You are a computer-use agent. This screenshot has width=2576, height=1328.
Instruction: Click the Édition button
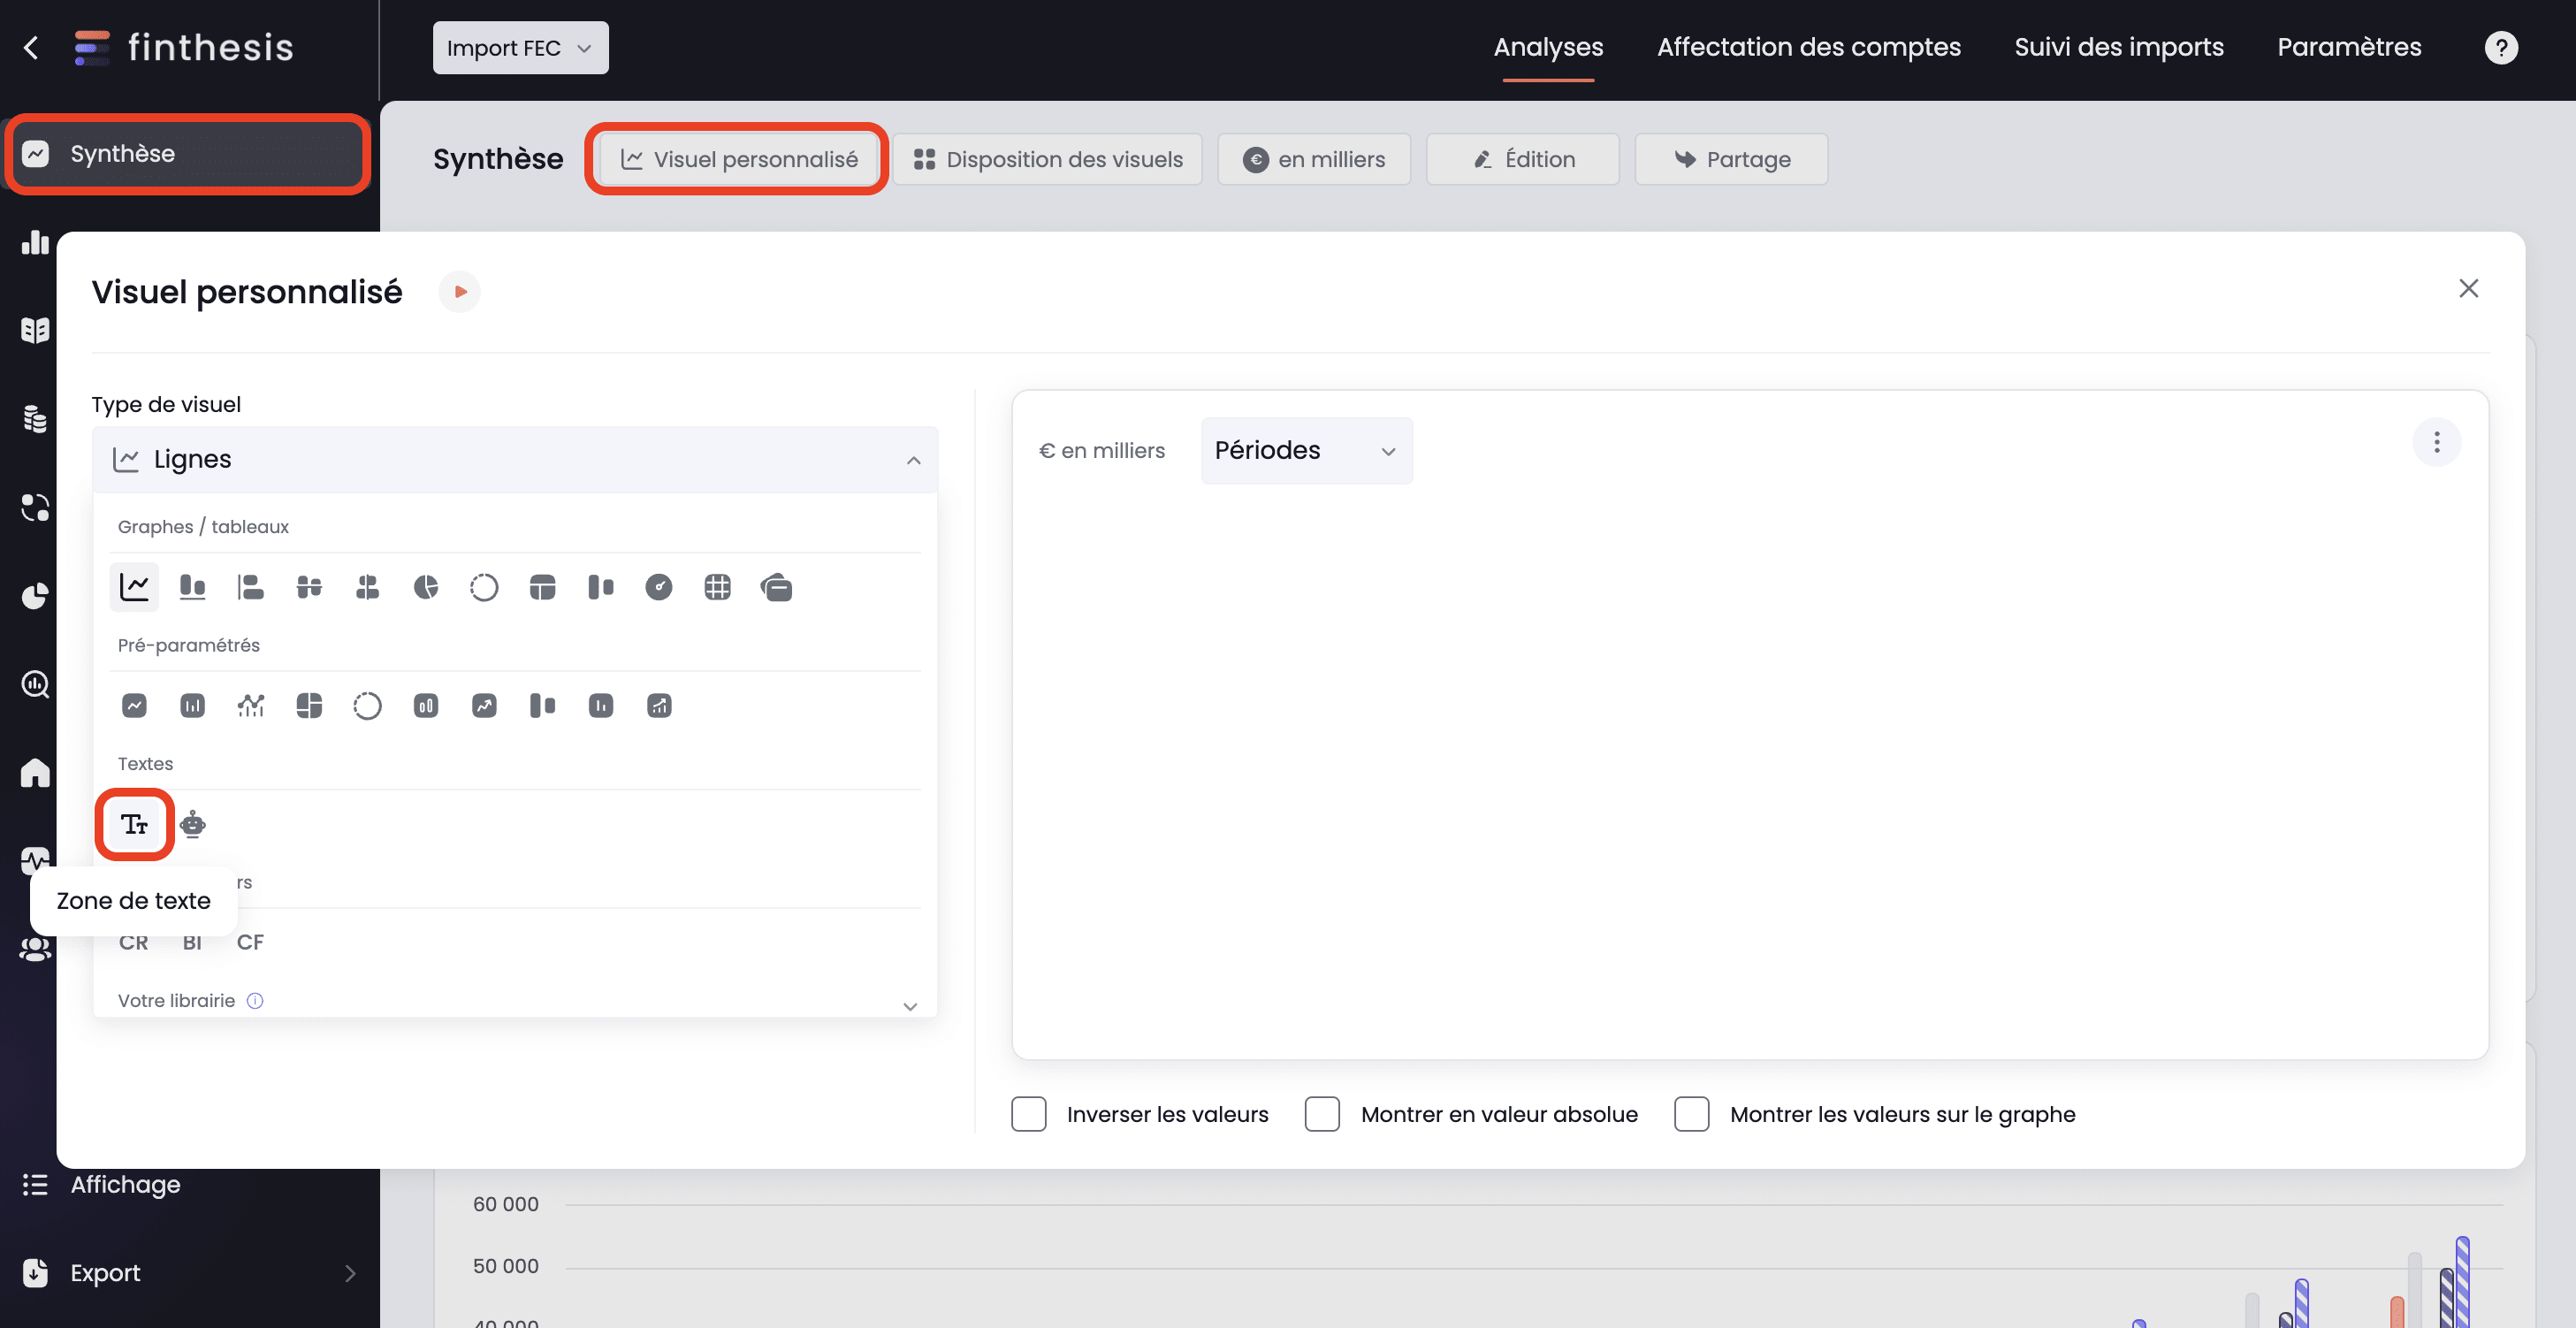[1522, 160]
